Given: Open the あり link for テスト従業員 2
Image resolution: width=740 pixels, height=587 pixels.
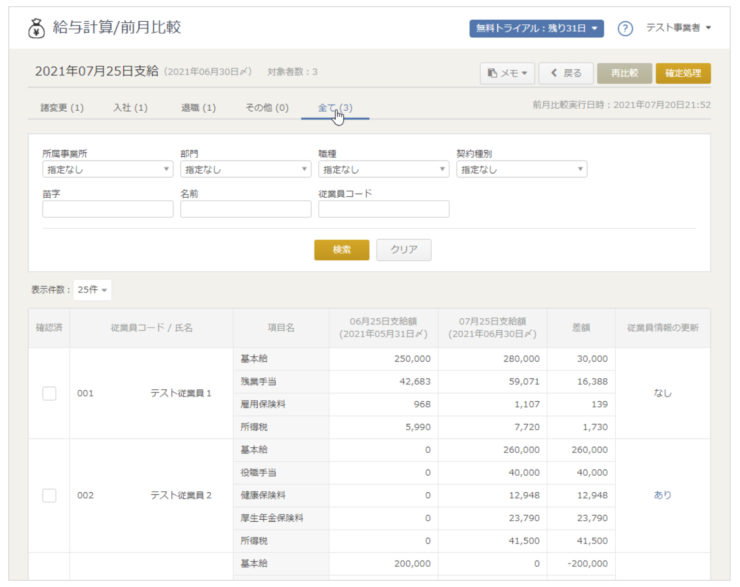Looking at the screenshot, I should click(x=662, y=495).
